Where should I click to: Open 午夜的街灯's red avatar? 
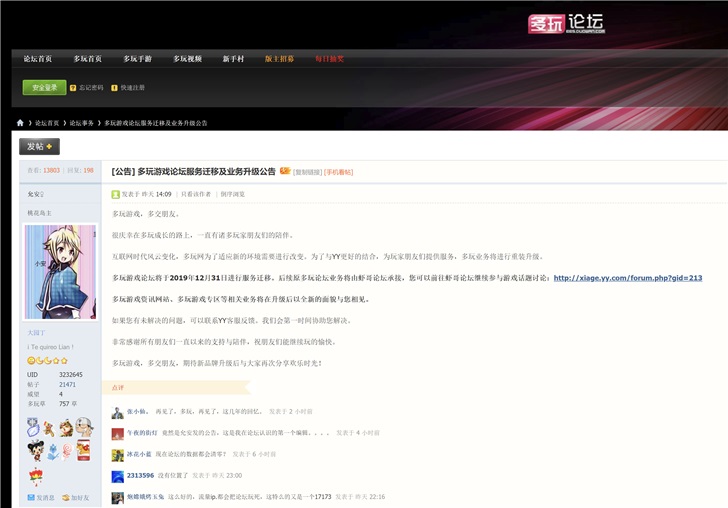coord(117,434)
